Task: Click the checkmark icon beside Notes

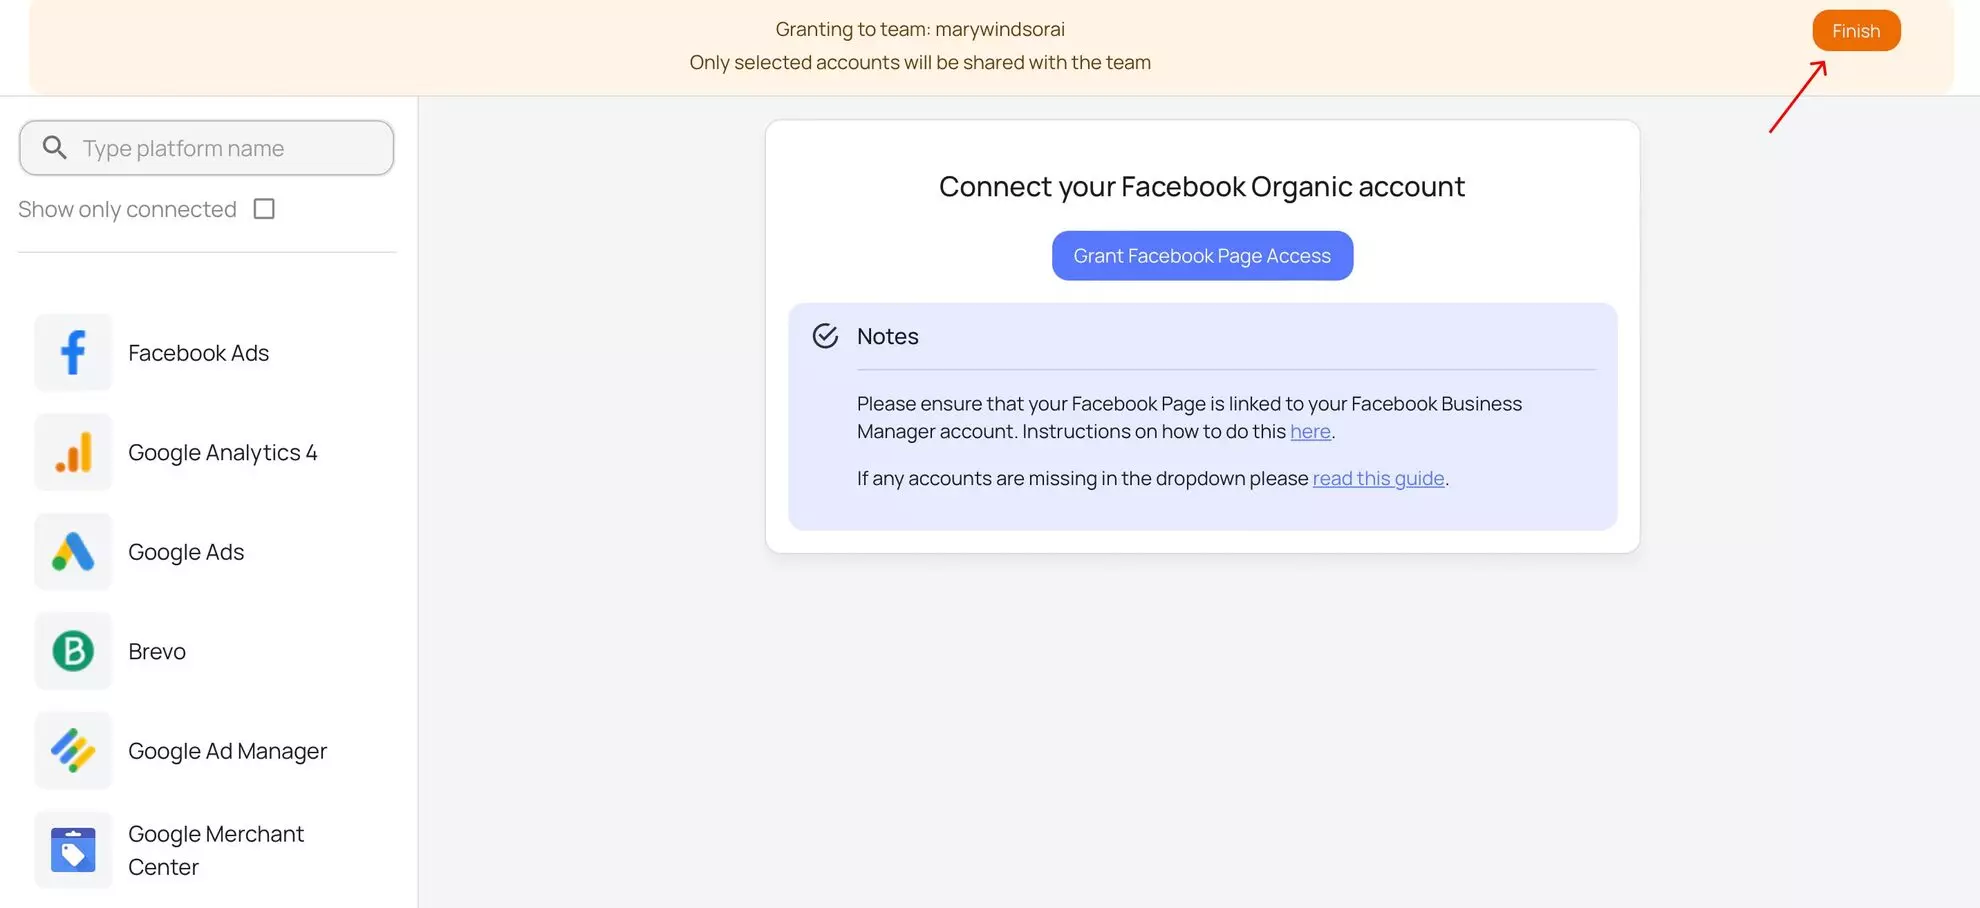Action: (x=825, y=336)
